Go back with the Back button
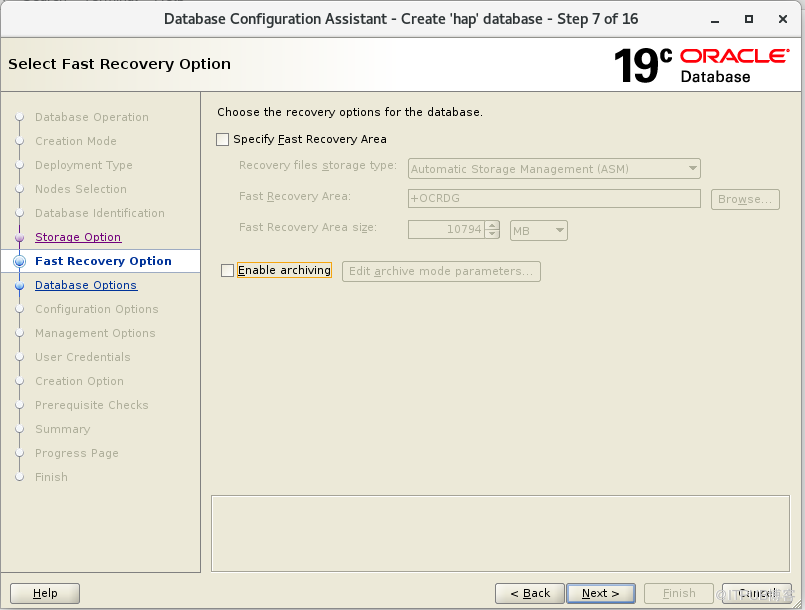This screenshot has width=805, height=610. [x=530, y=593]
